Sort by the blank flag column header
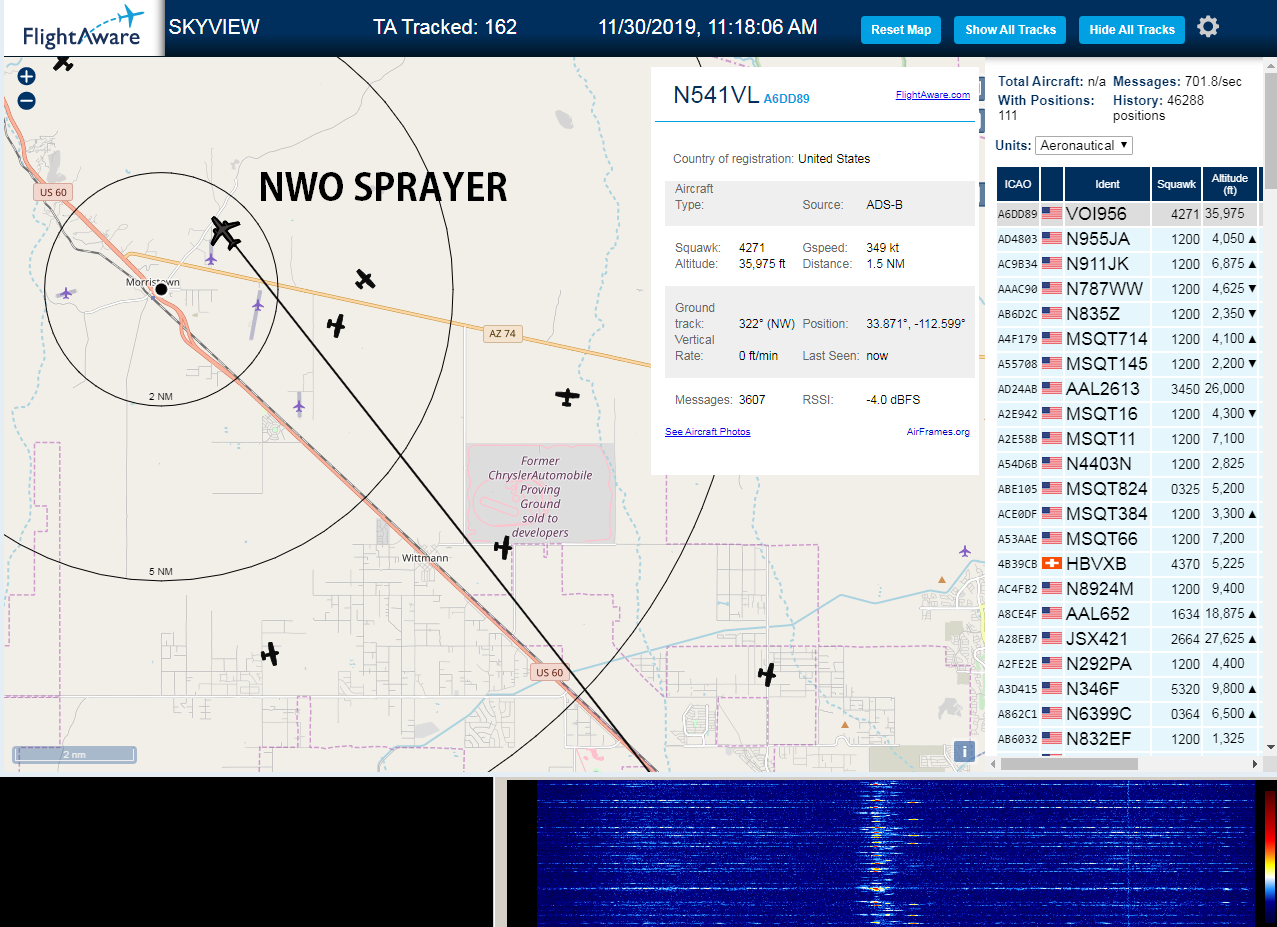The image size is (1277, 927). click(1052, 184)
